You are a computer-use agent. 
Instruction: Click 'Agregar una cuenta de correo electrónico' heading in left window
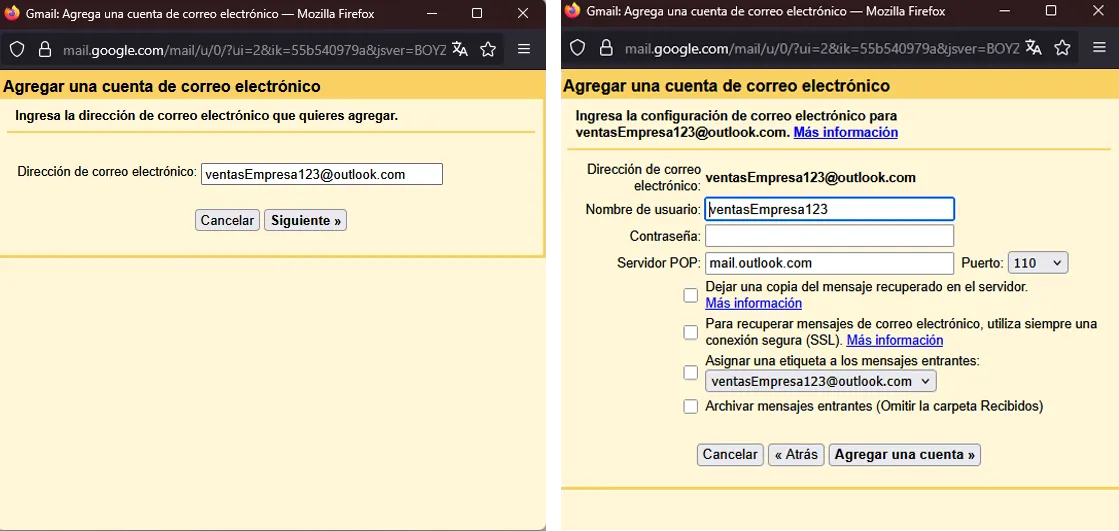pyautogui.click(x=162, y=87)
